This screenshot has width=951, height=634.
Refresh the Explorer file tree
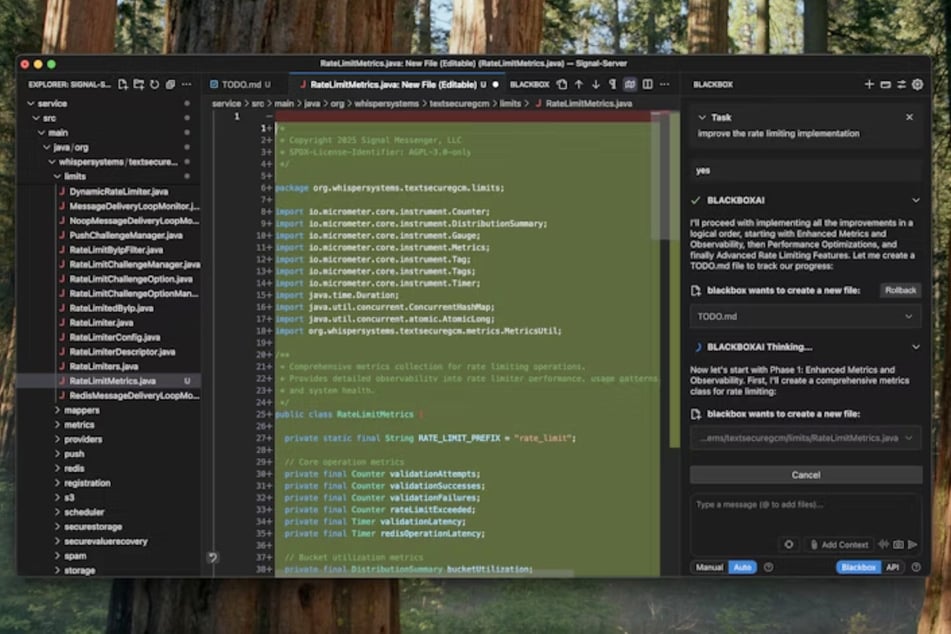(154, 85)
